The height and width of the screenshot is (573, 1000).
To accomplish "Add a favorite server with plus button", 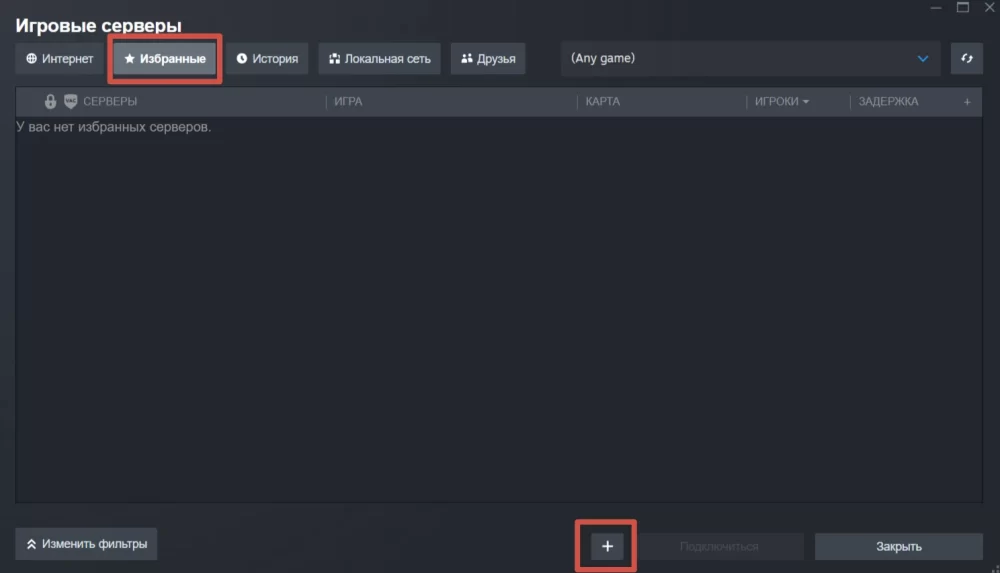I will (607, 546).
